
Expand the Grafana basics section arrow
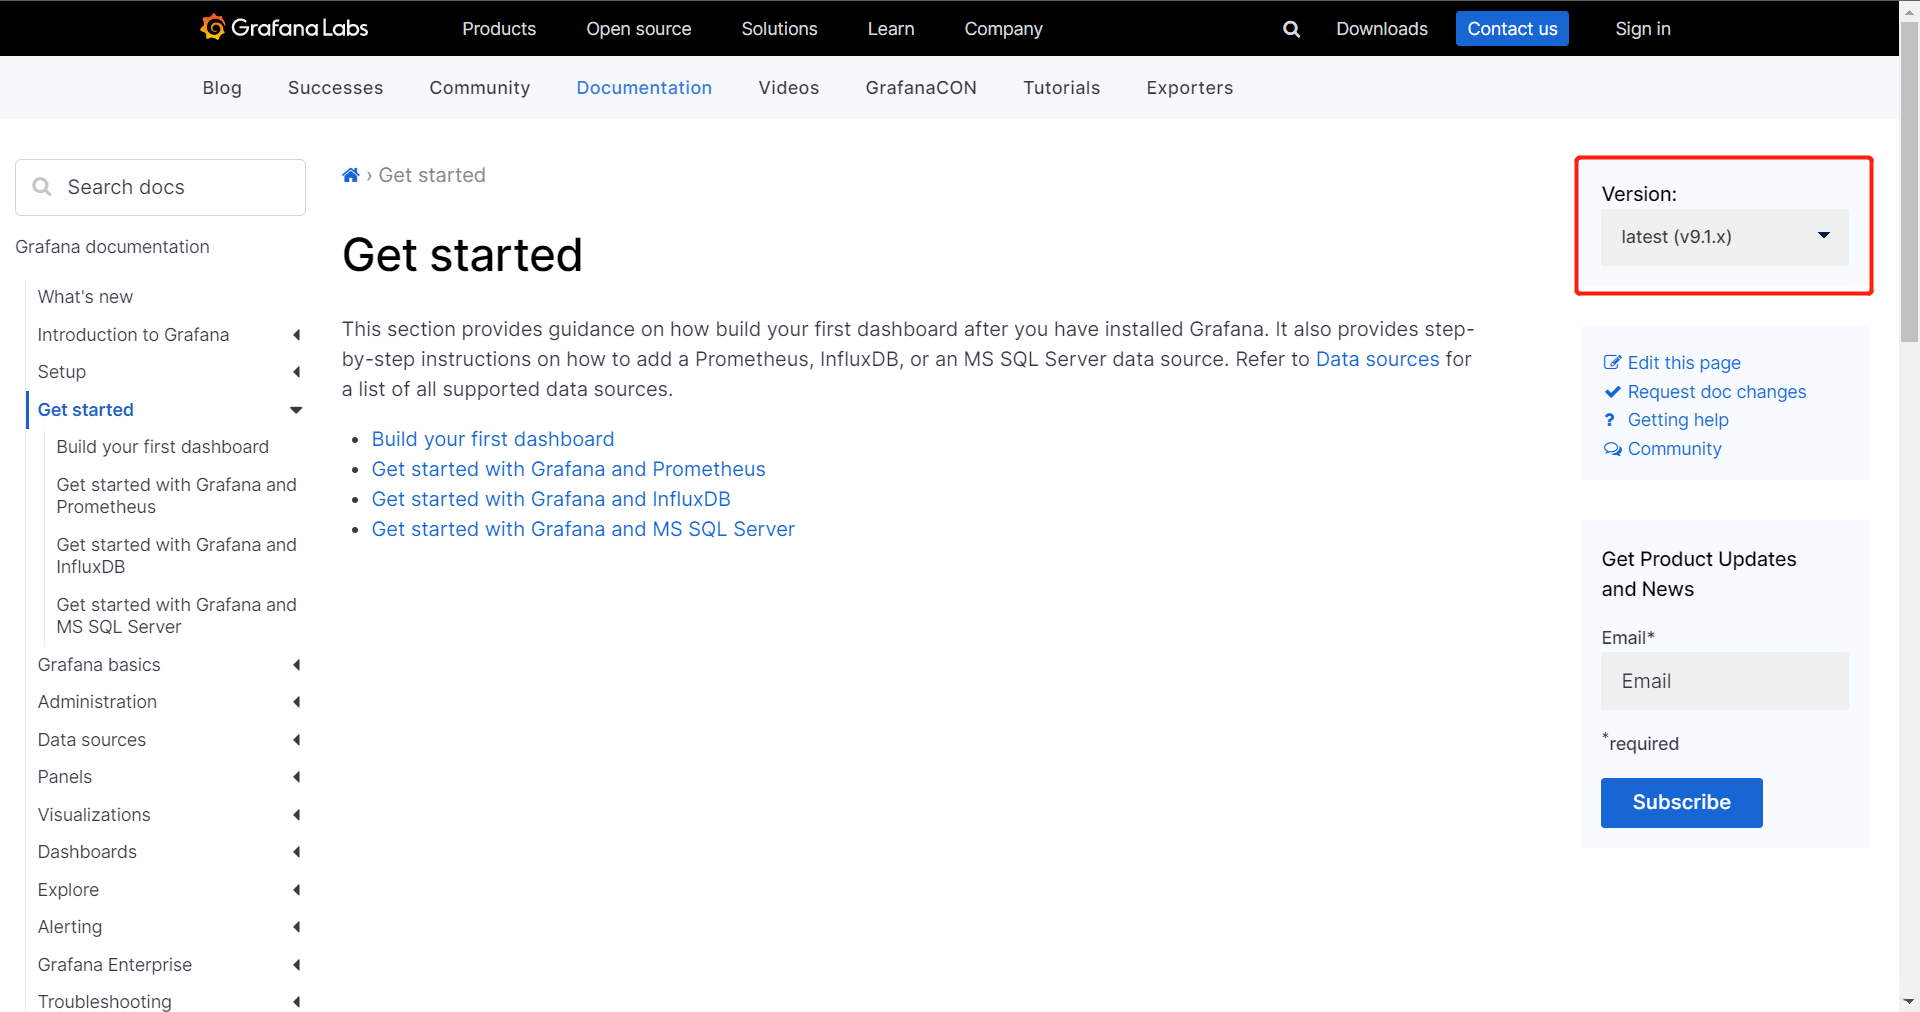click(x=296, y=665)
